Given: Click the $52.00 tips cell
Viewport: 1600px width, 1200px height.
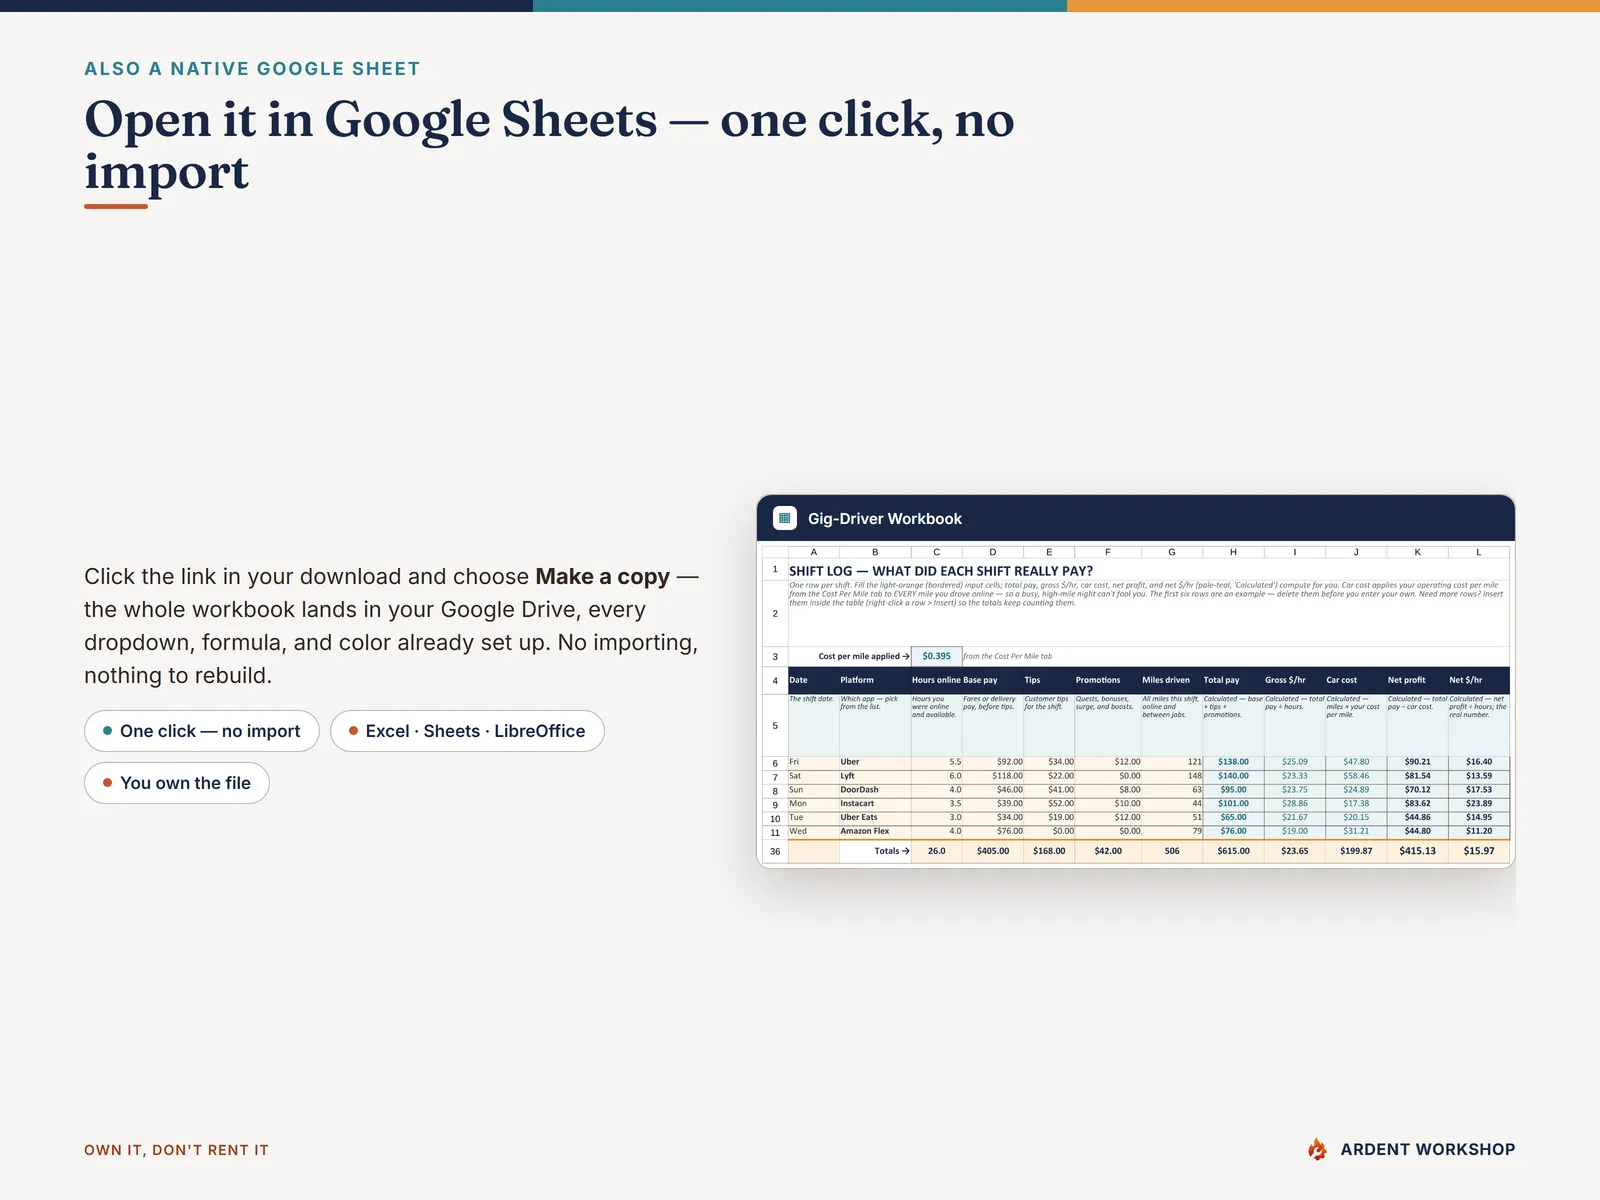Looking at the screenshot, I should (x=1049, y=804).
